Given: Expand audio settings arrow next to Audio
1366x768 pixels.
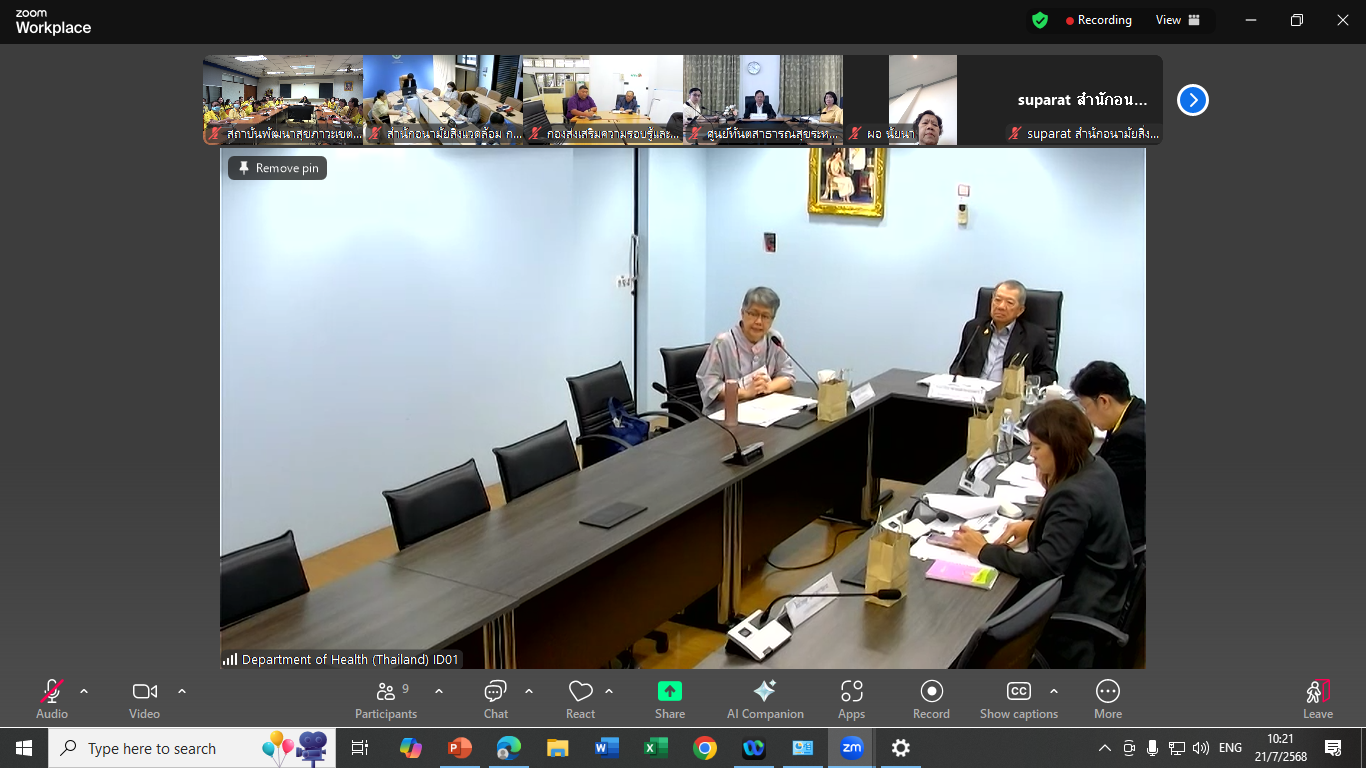Looking at the screenshot, I should pos(84,691).
